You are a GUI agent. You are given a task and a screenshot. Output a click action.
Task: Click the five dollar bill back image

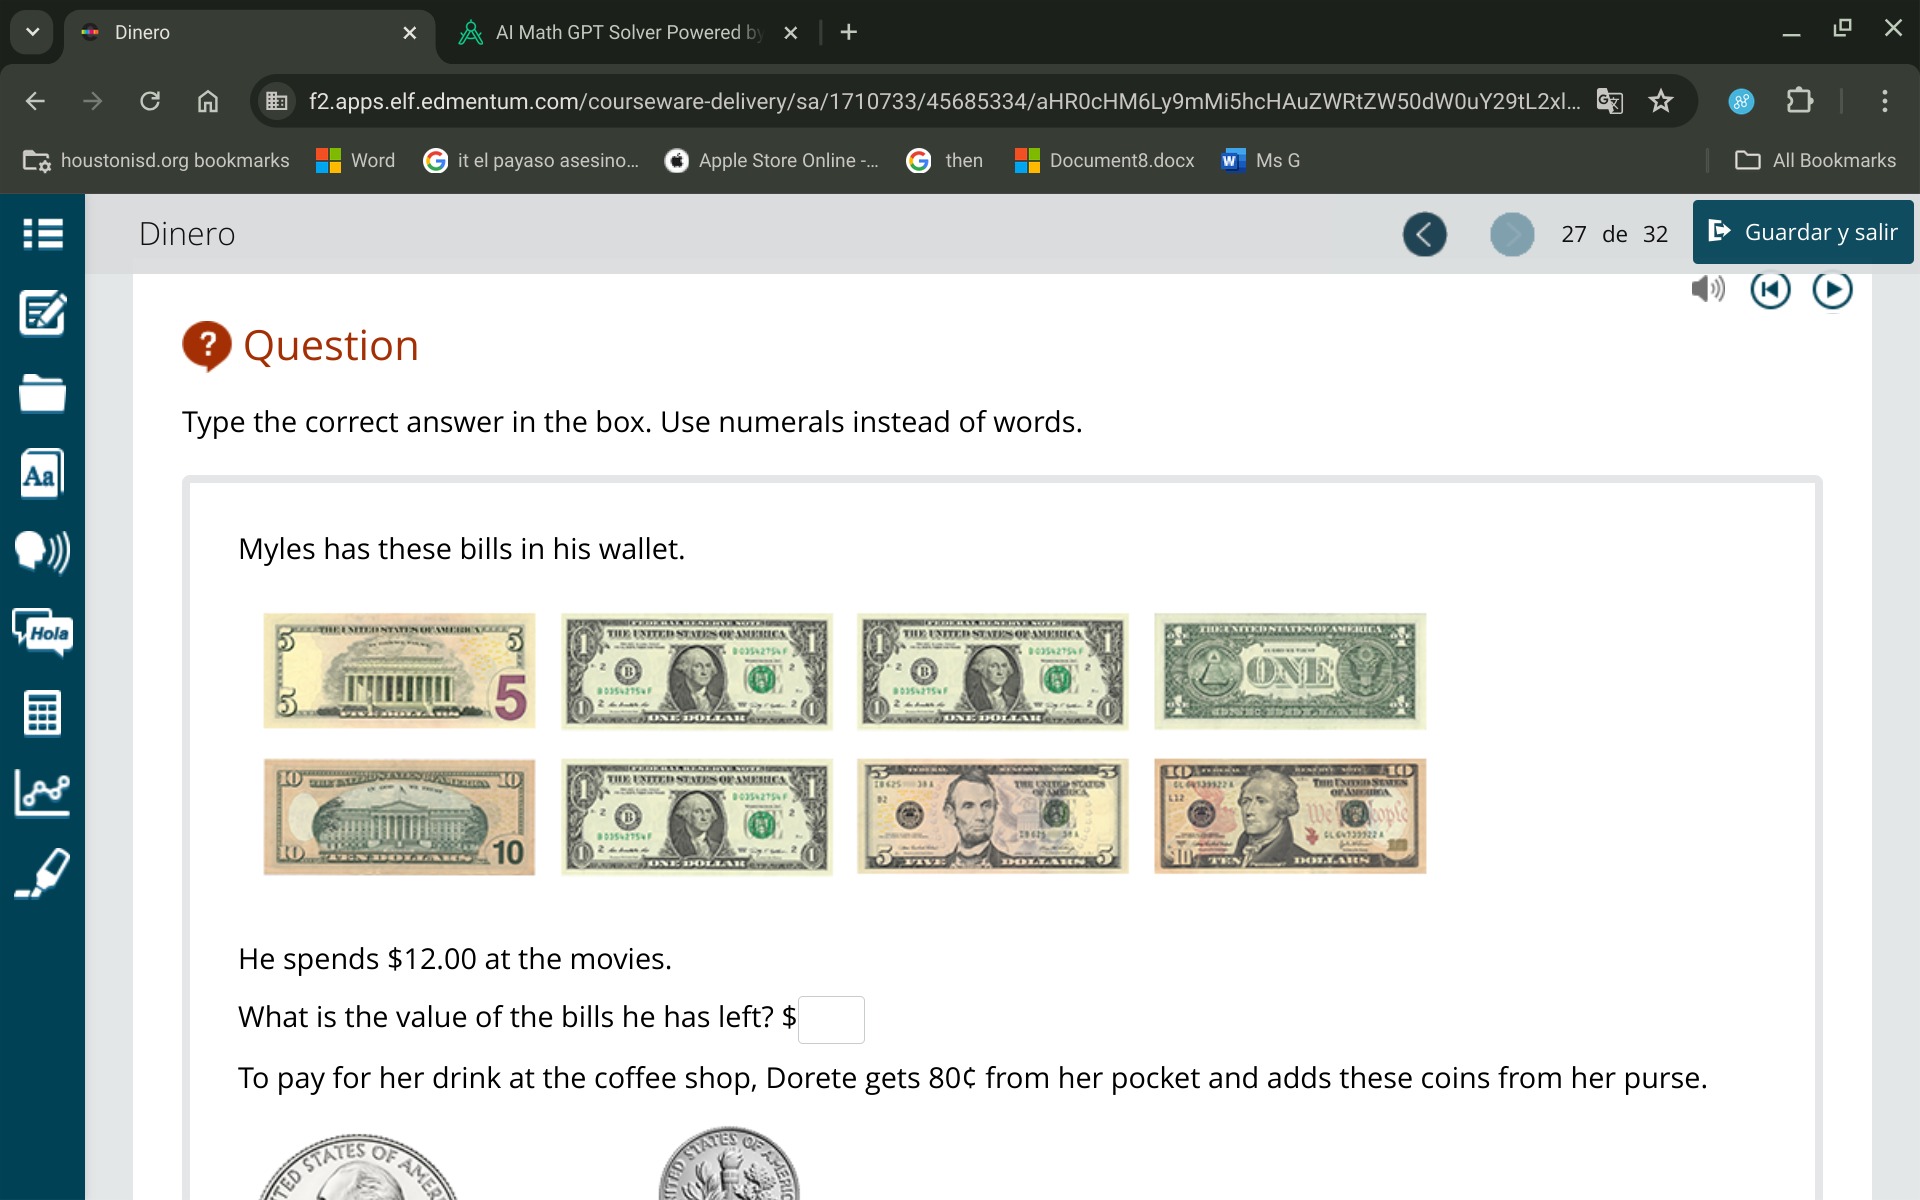tap(399, 671)
